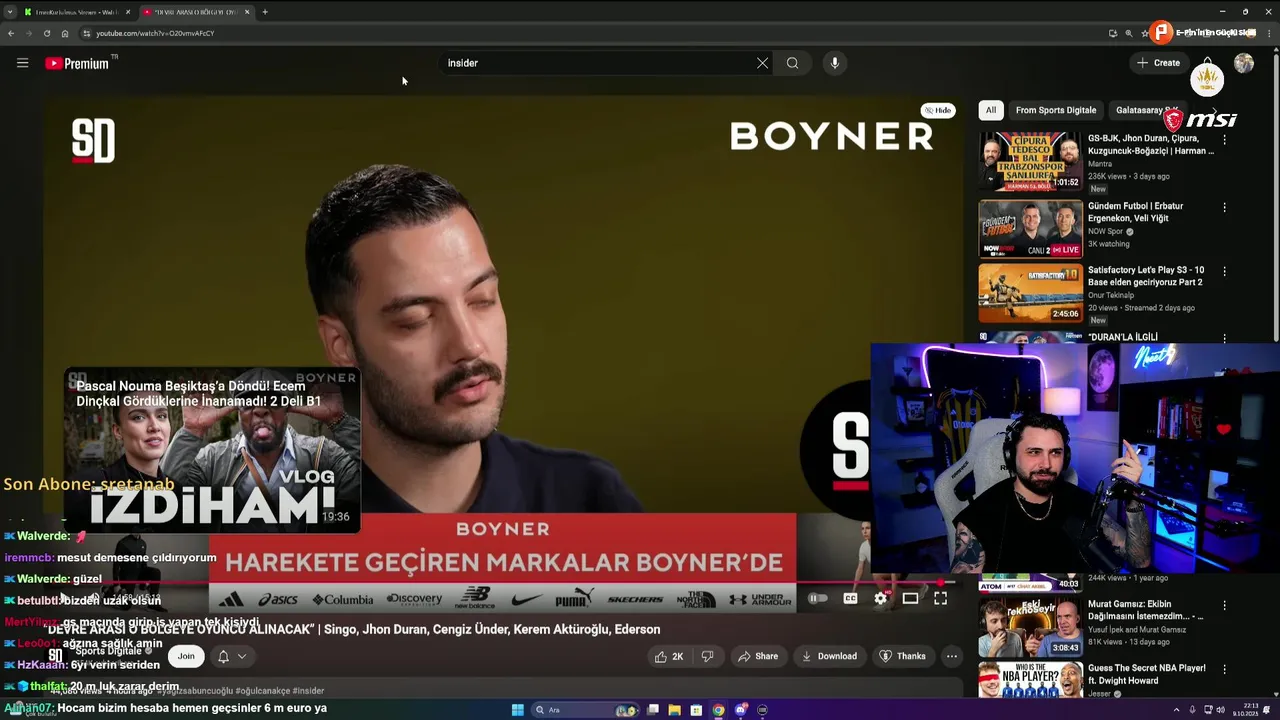
Task: Open 'Satisfactory Let's Play S3 - 10' video title
Action: (x=1146, y=276)
